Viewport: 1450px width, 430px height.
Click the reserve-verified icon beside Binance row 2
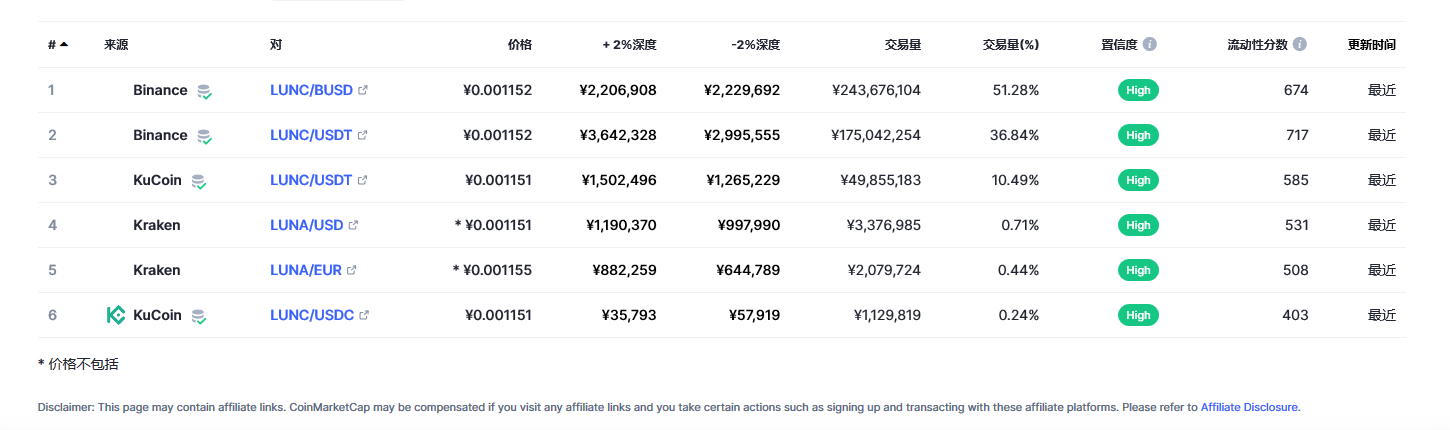204,136
